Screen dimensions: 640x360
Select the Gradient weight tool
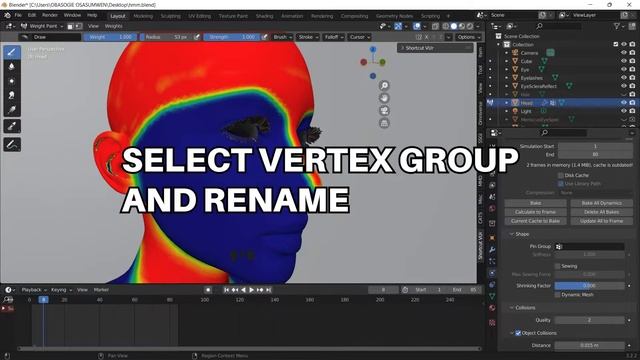pyautogui.click(x=12, y=109)
